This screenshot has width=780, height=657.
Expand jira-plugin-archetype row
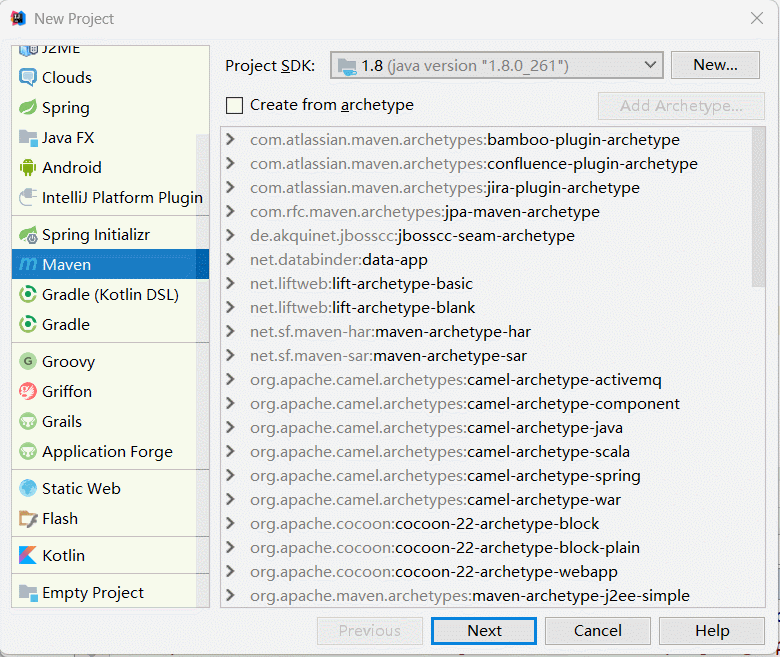pyautogui.click(x=230, y=188)
